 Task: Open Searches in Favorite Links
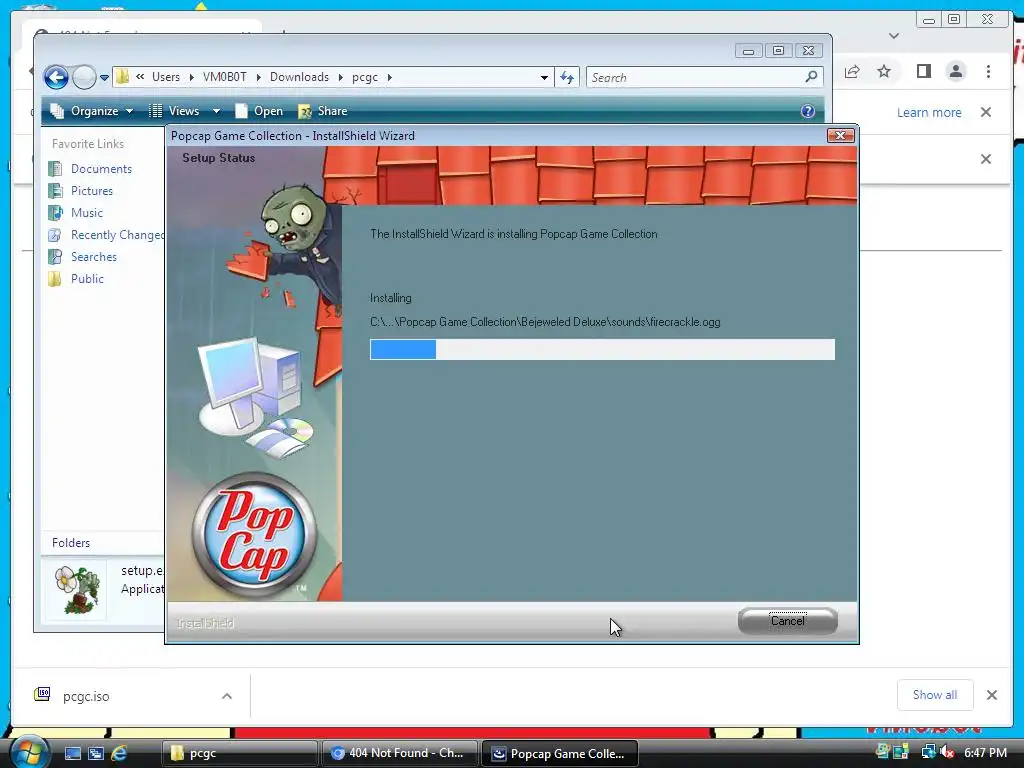pyautogui.click(x=94, y=257)
